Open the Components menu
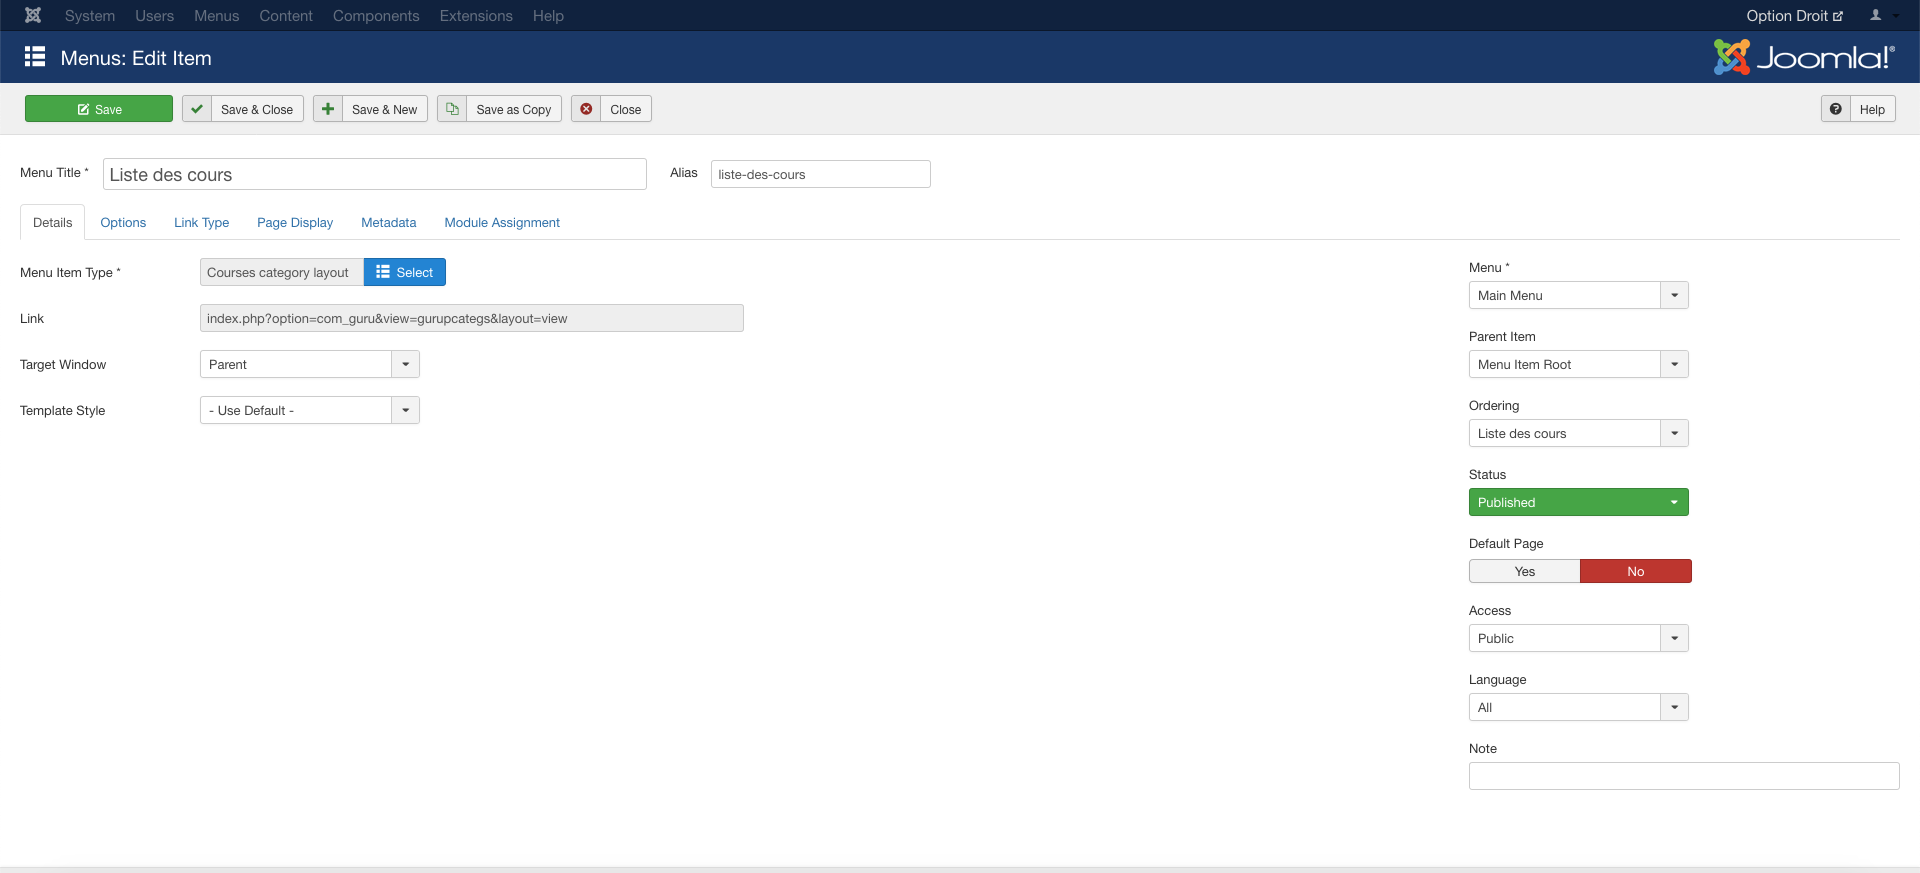Image resolution: width=1920 pixels, height=873 pixels. [376, 16]
